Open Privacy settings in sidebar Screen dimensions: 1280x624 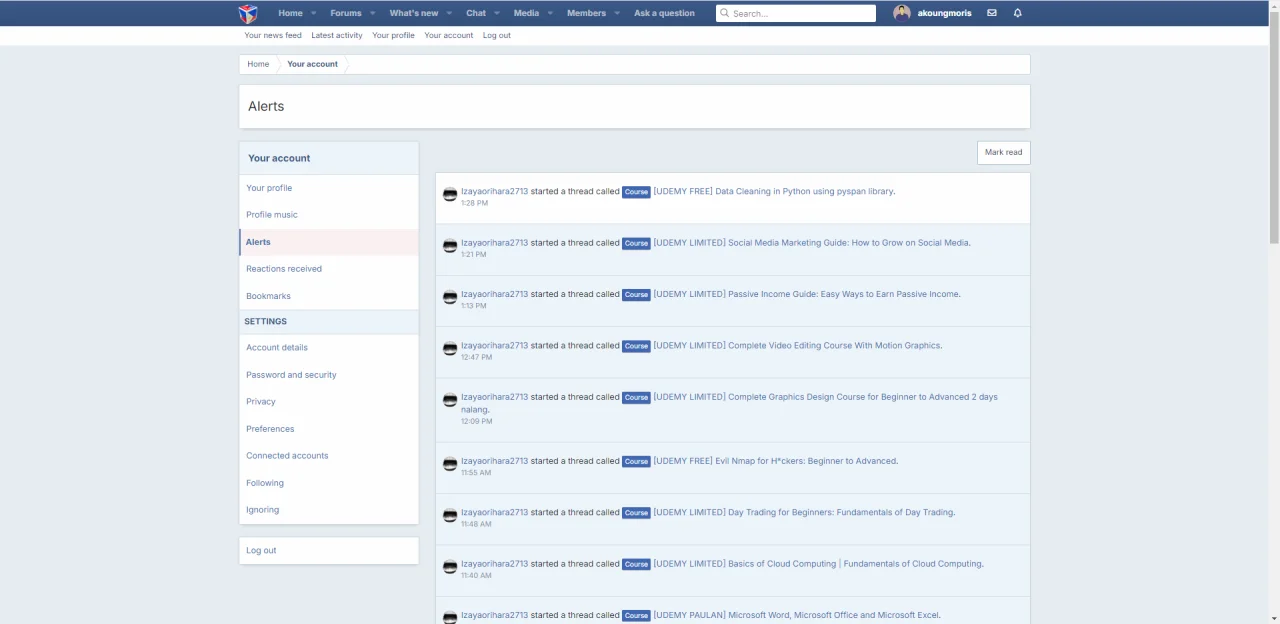pos(329,402)
